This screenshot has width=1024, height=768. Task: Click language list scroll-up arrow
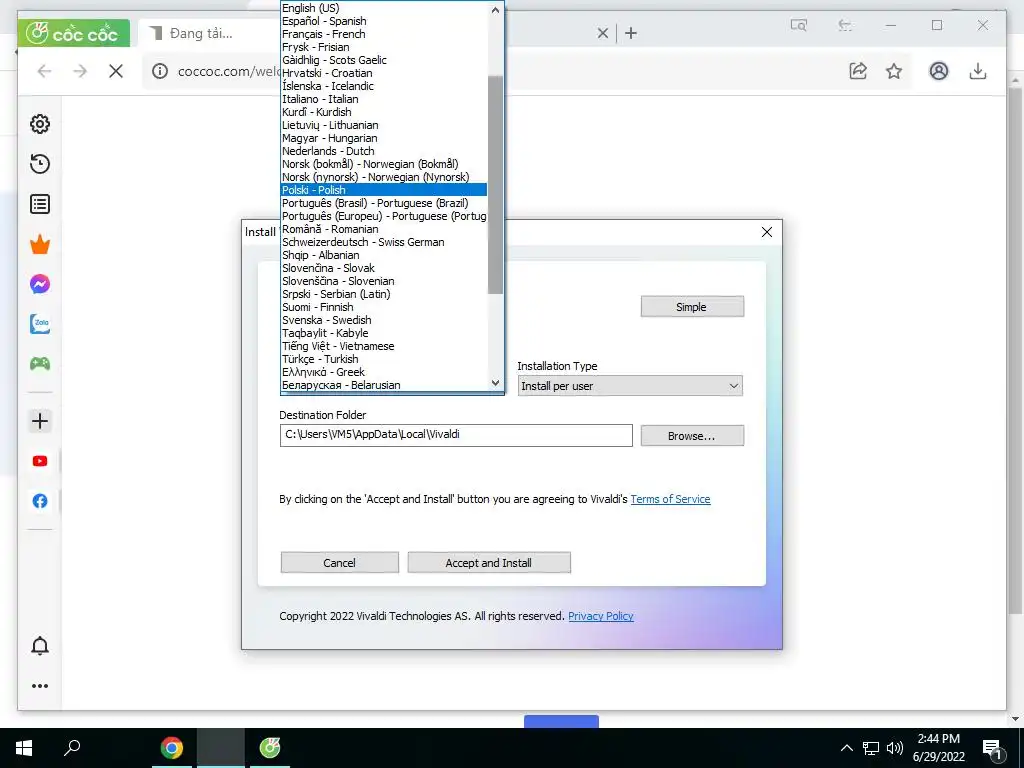tap(495, 10)
